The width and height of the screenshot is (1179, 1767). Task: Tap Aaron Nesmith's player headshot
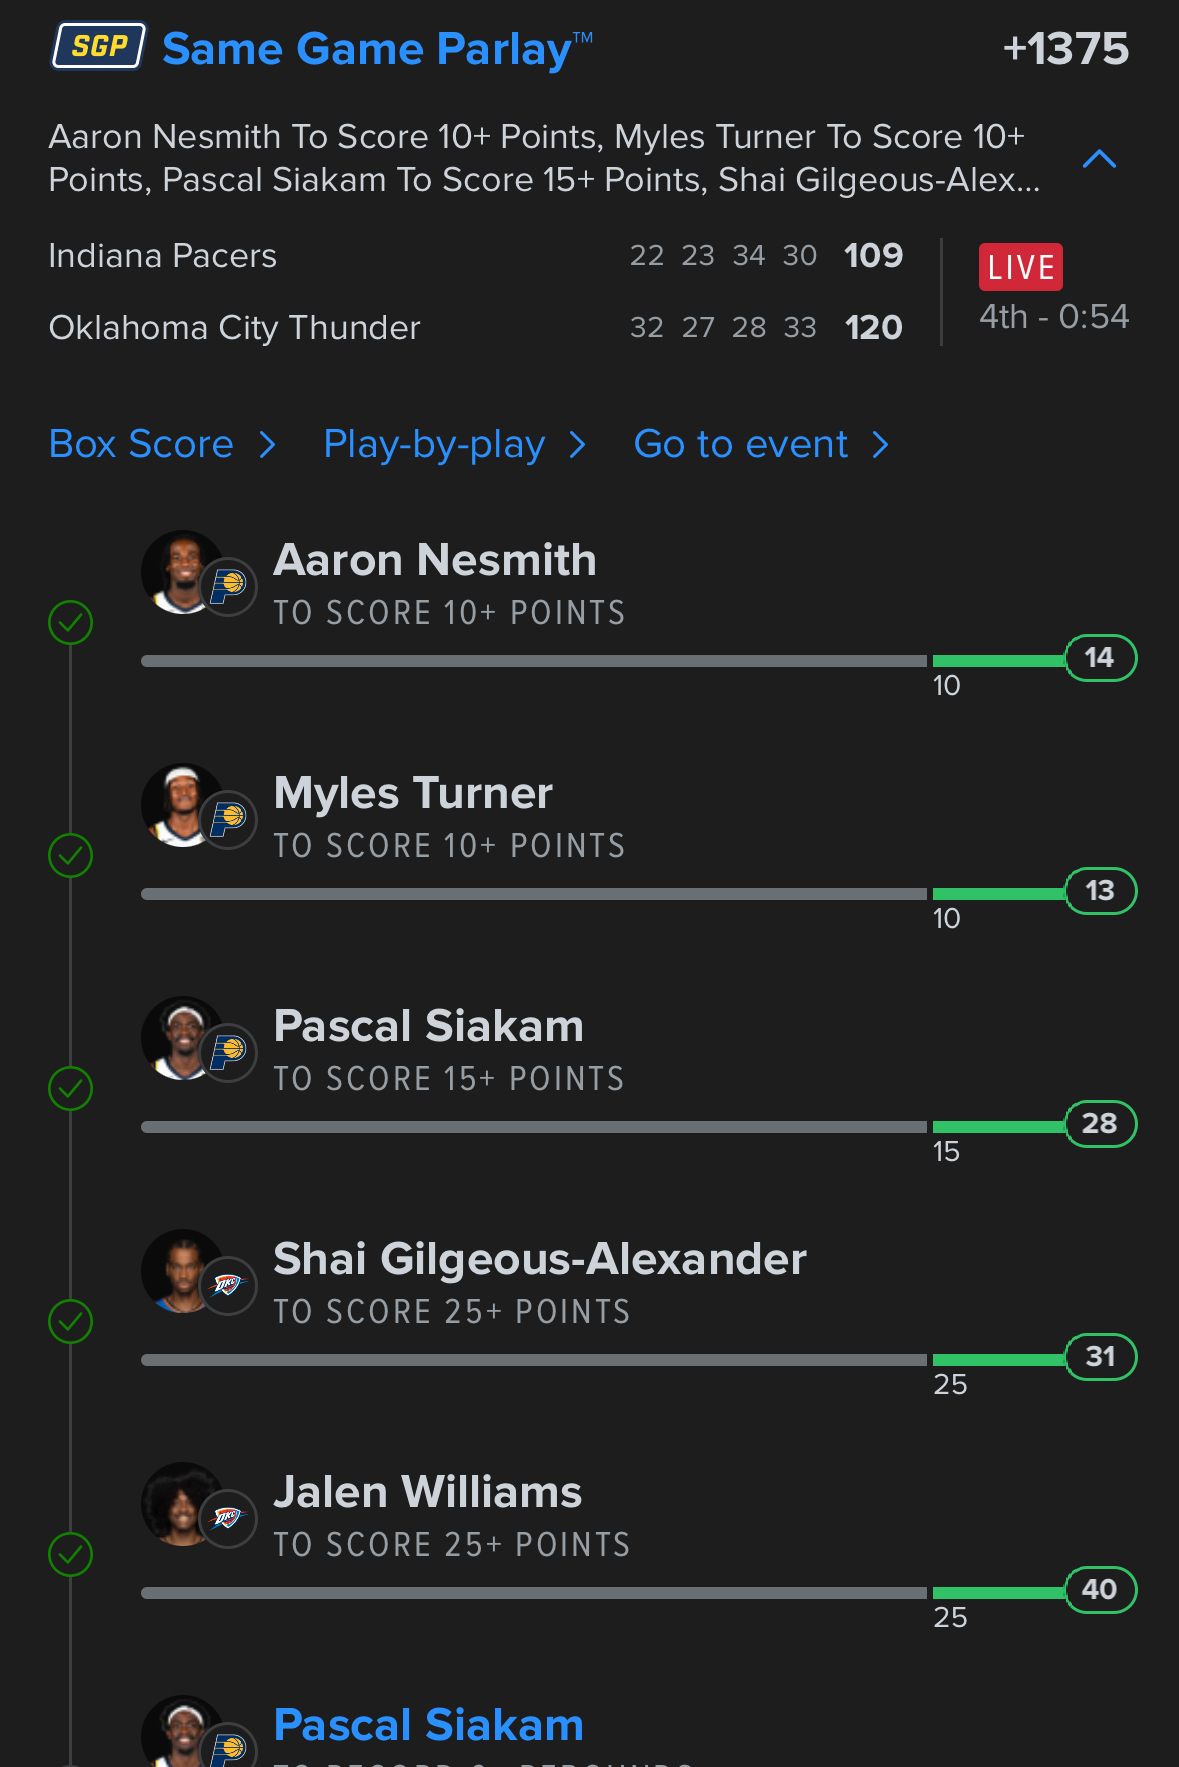[181, 572]
